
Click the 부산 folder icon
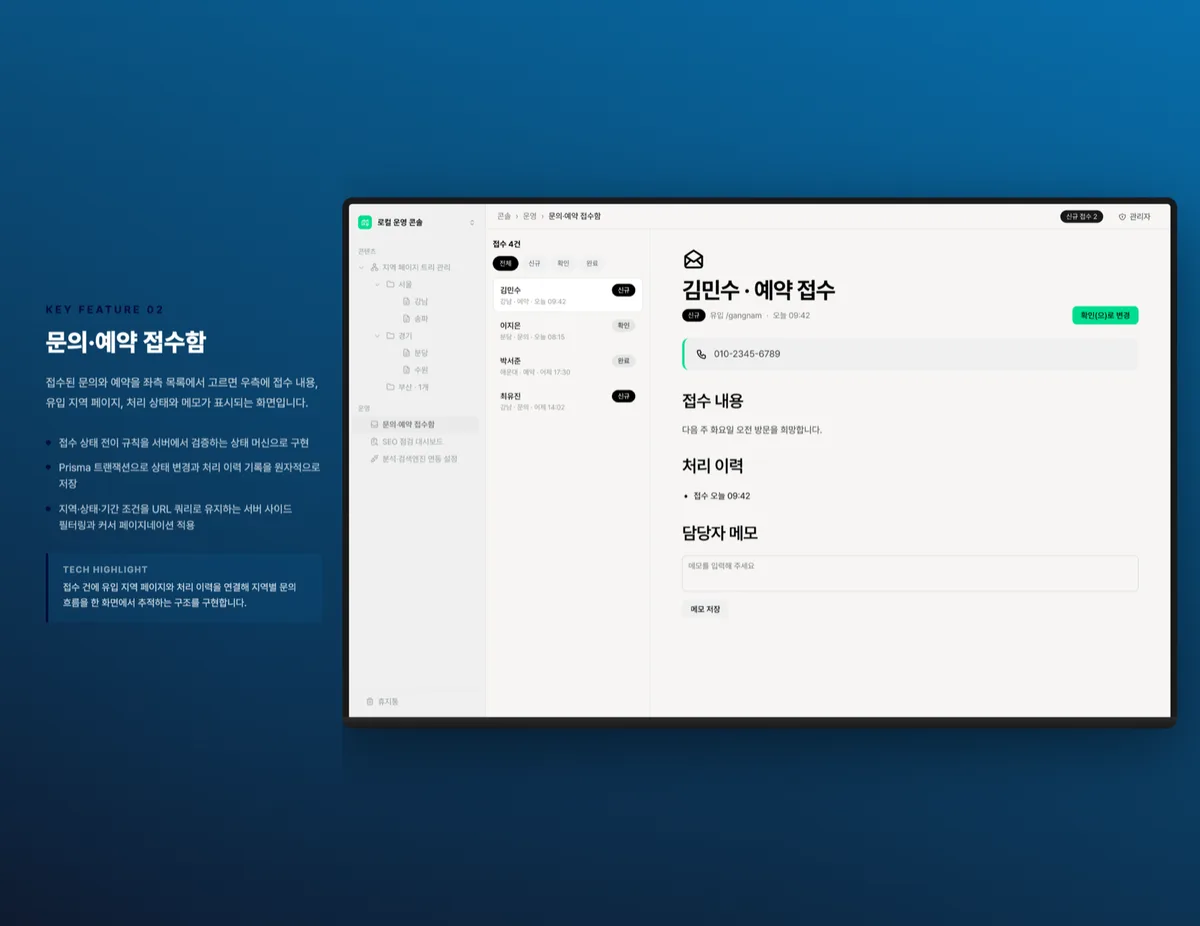(391, 387)
